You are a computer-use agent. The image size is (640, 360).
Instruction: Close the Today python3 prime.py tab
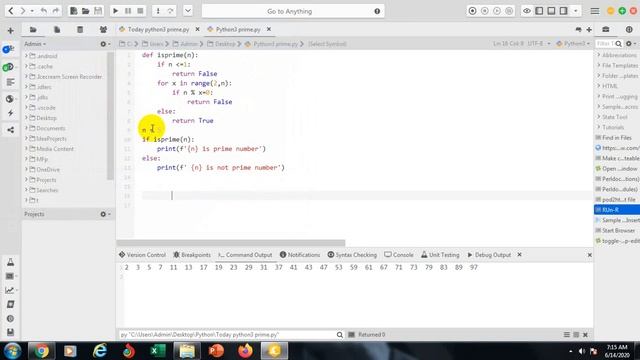point(198,29)
